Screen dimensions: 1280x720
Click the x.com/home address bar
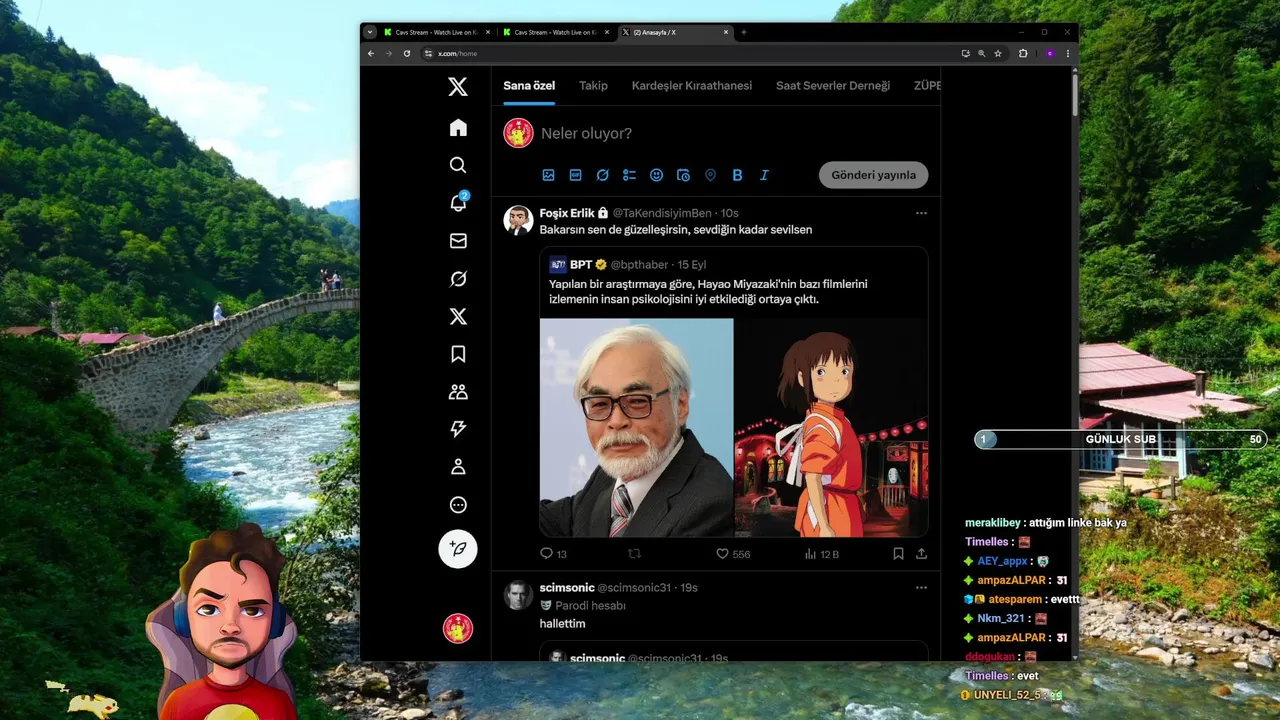point(690,53)
